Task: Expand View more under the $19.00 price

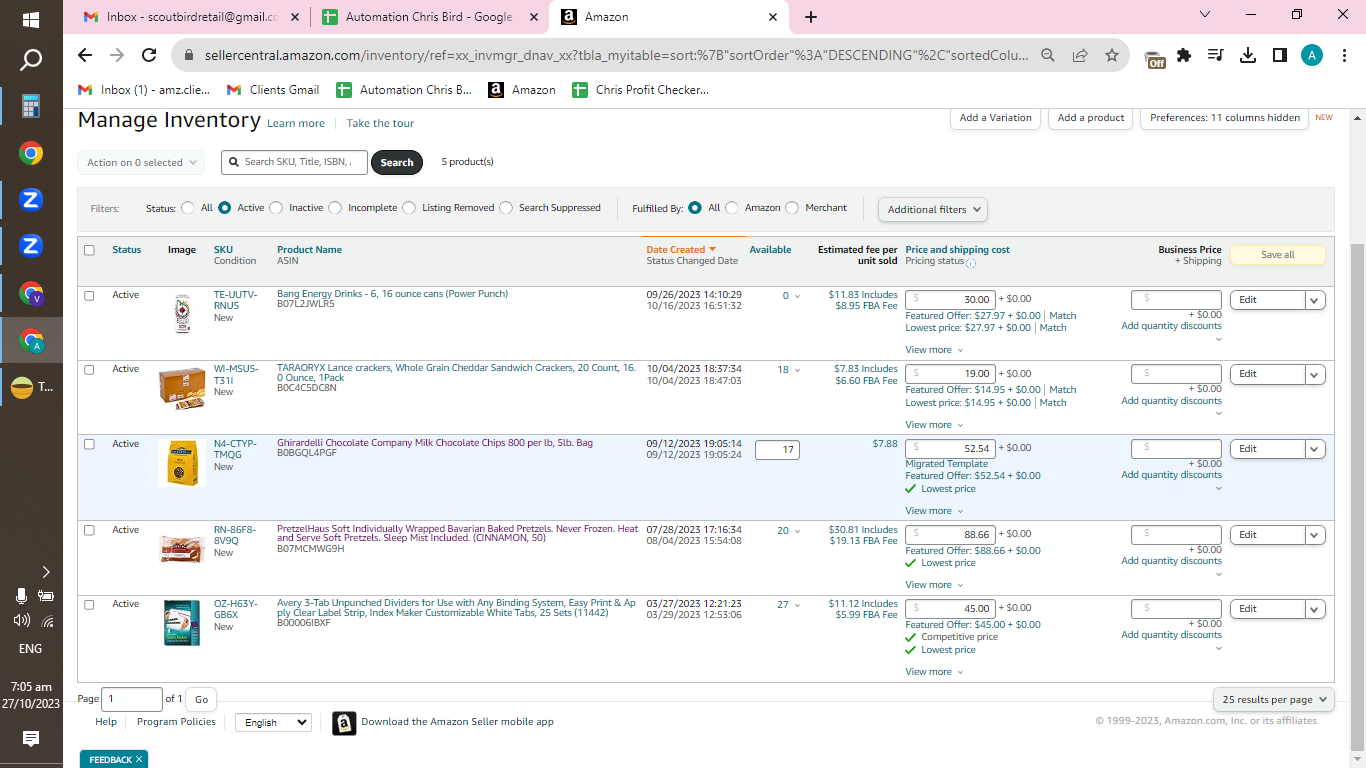Action: point(934,425)
